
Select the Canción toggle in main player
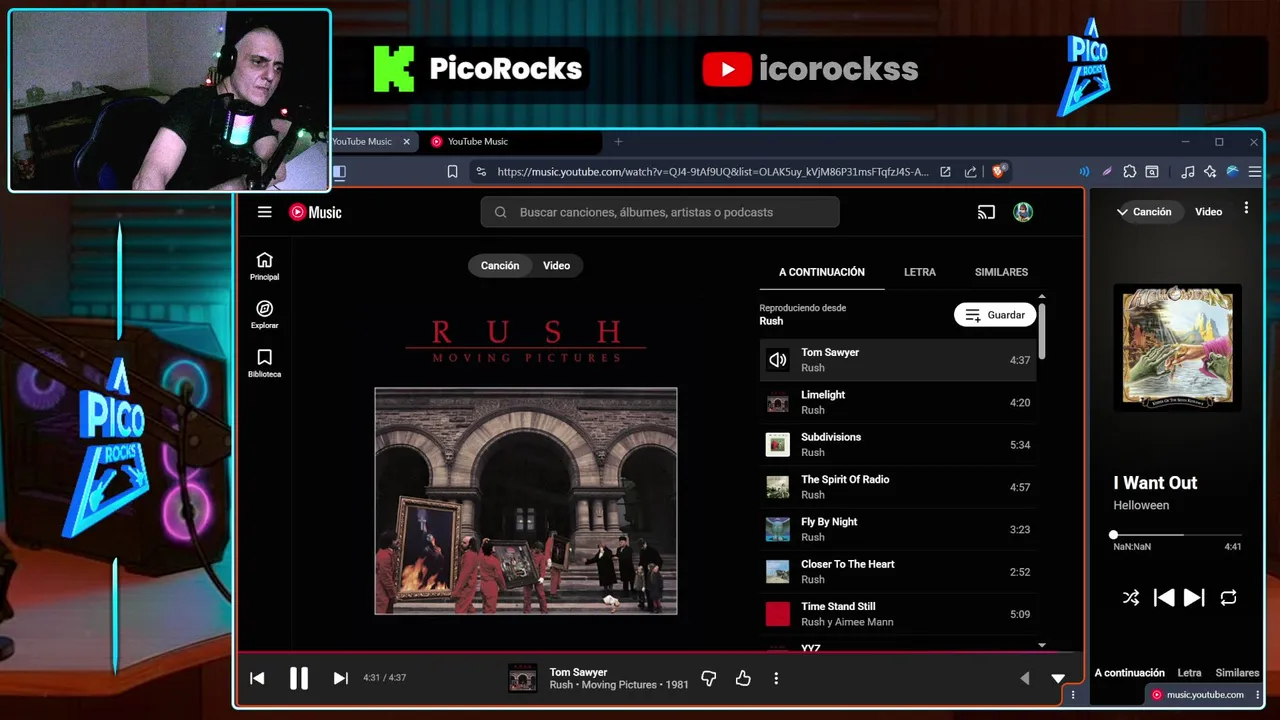coord(500,265)
